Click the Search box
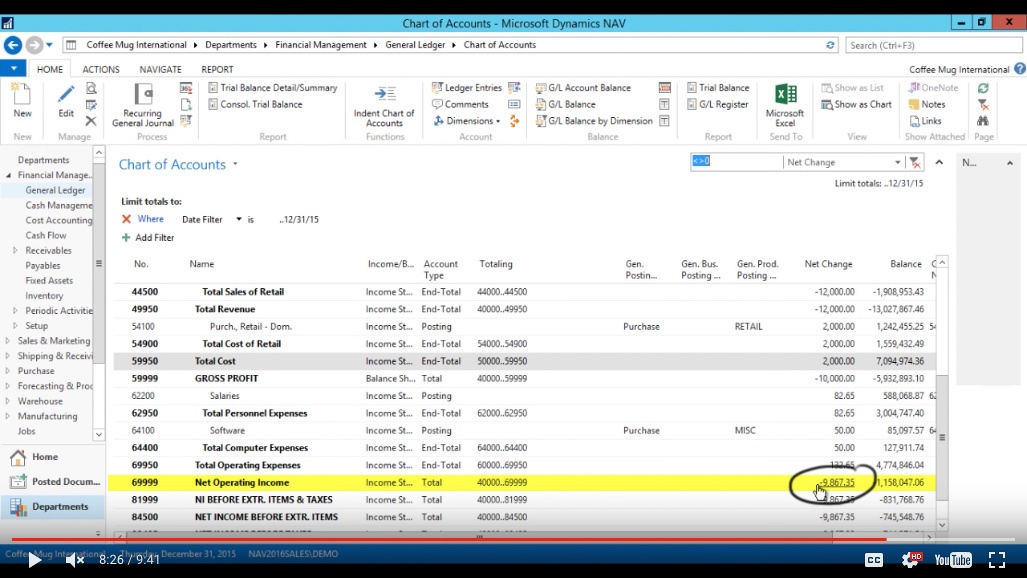Viewport: 1027px width, 578px height. tap(933, 45)
